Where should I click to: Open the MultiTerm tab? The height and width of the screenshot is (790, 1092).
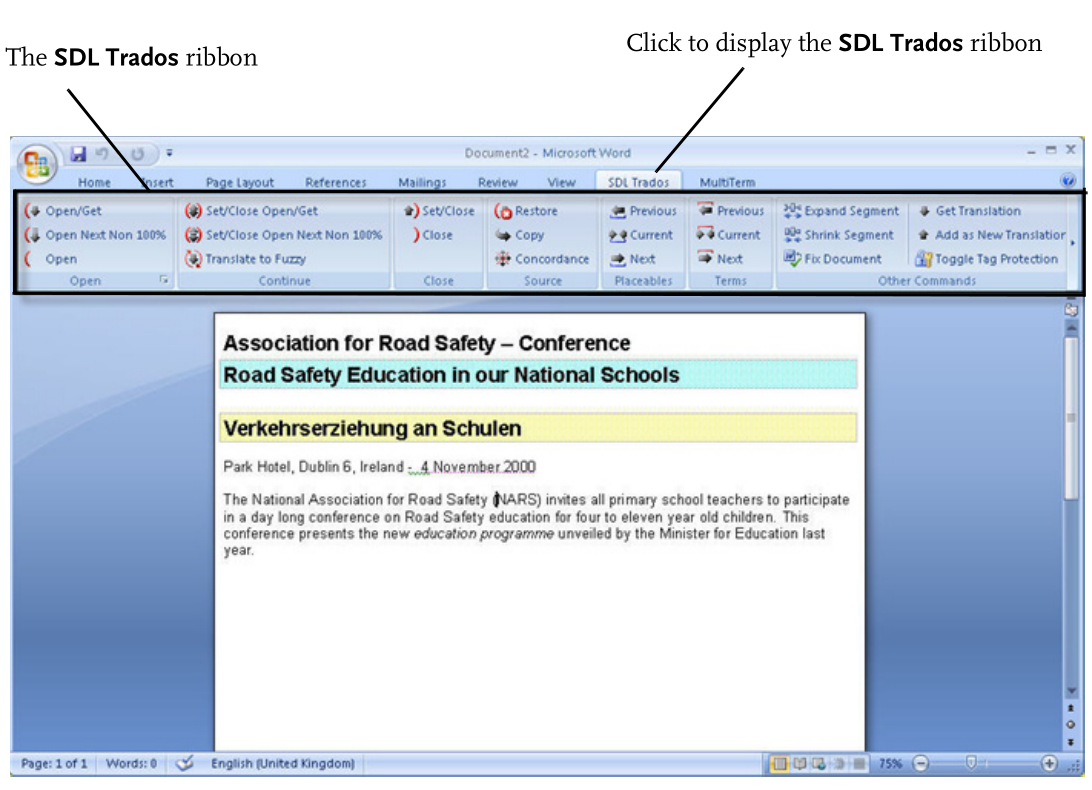[727, 182]
